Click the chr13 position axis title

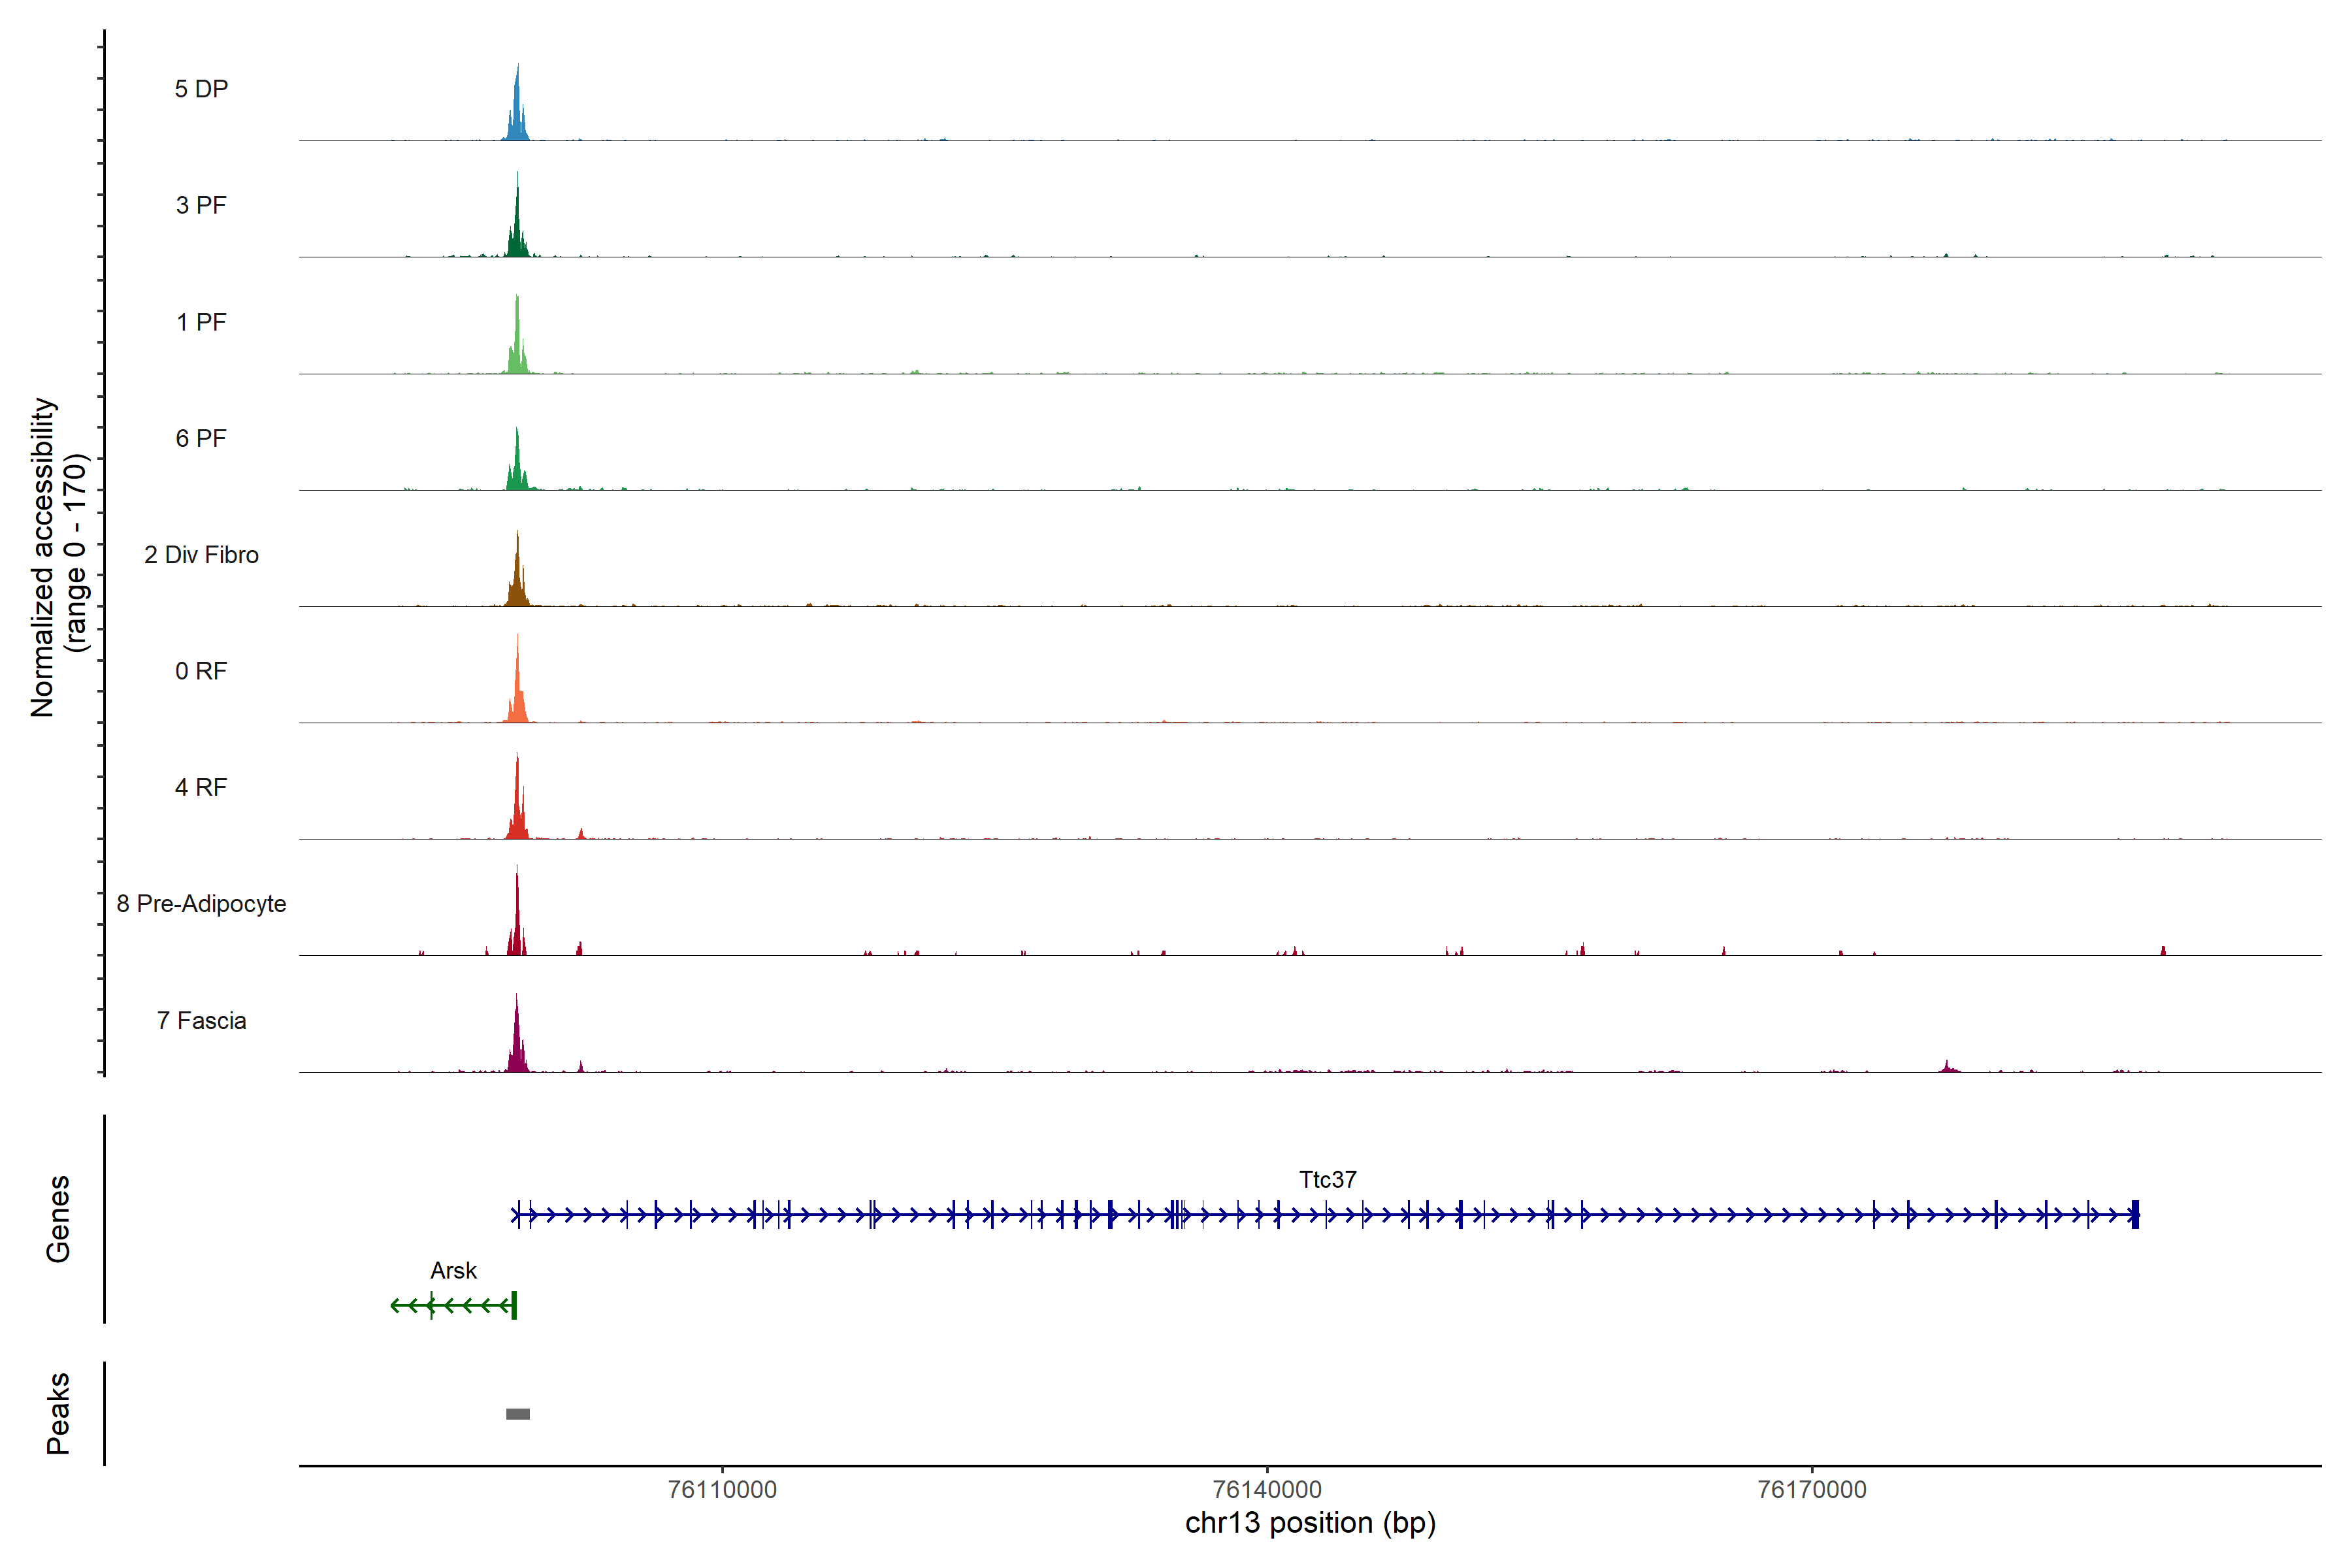pos(1310,1523)
